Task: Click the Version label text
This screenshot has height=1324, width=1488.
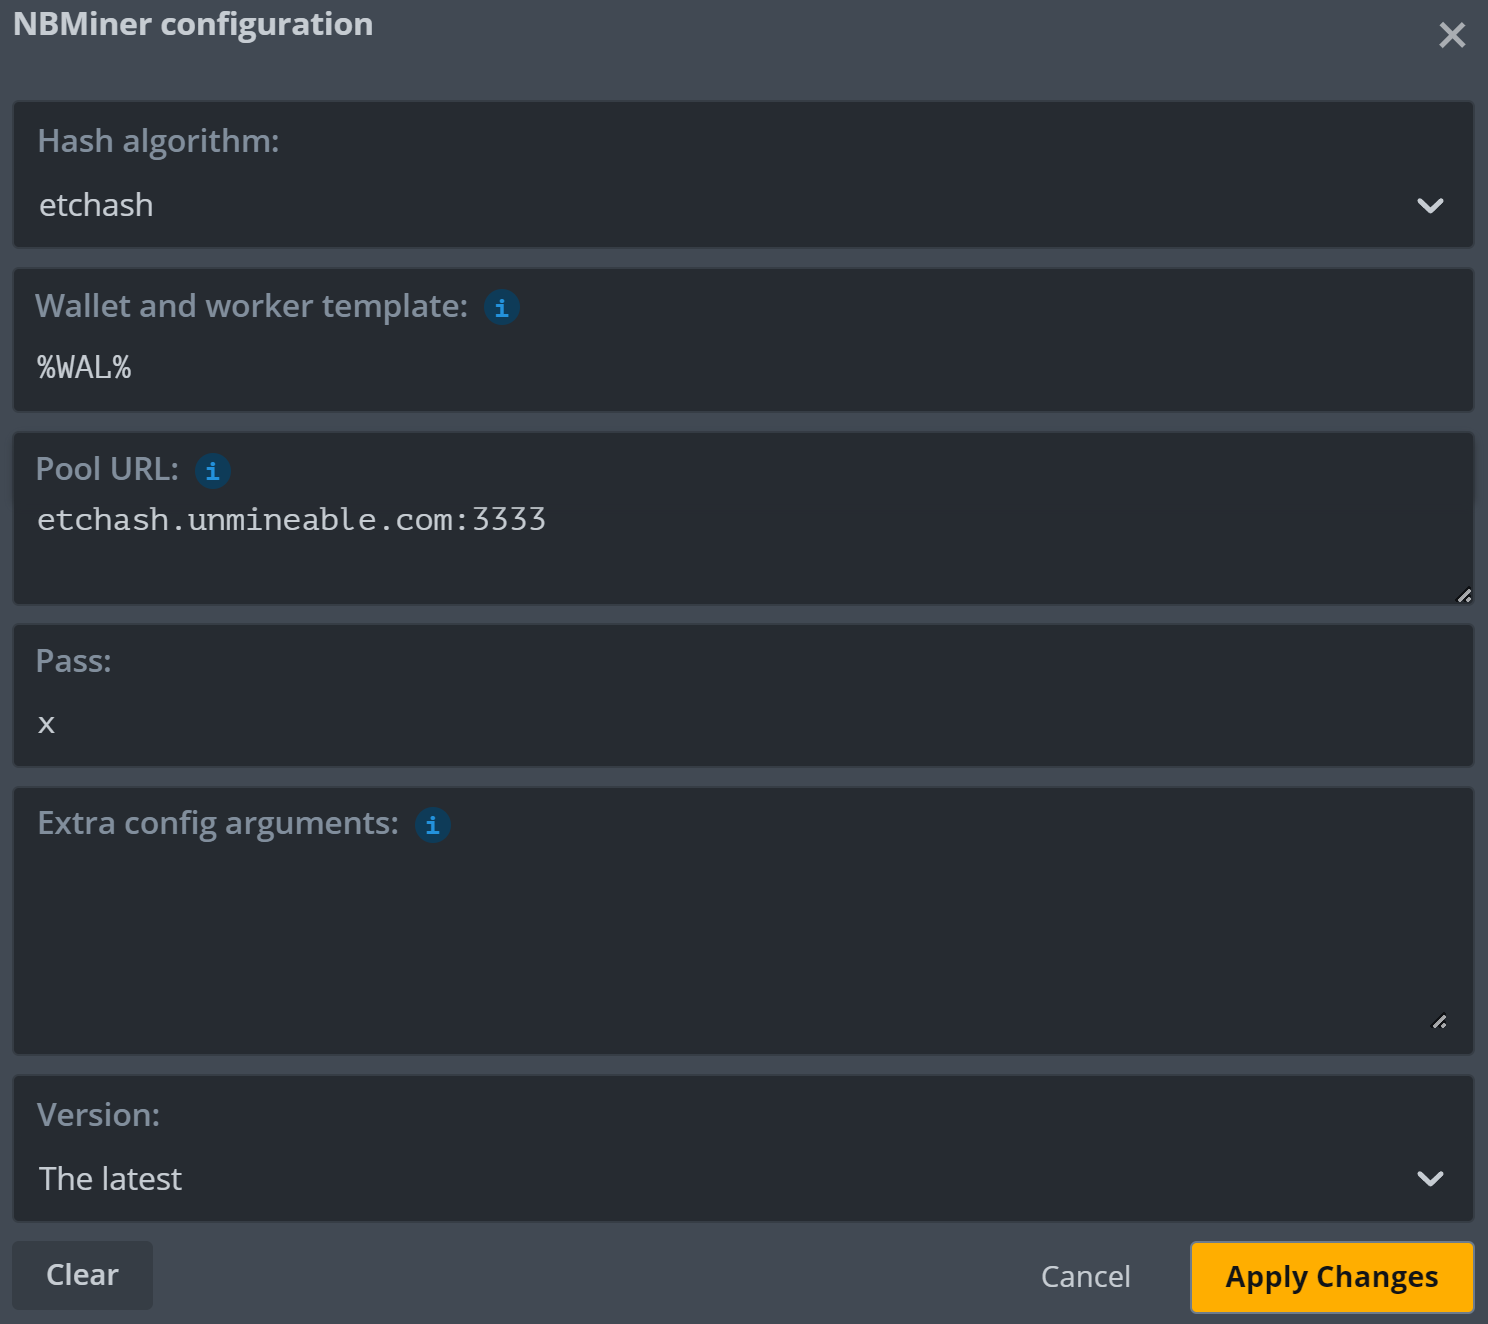Action: click(98, 1115)
